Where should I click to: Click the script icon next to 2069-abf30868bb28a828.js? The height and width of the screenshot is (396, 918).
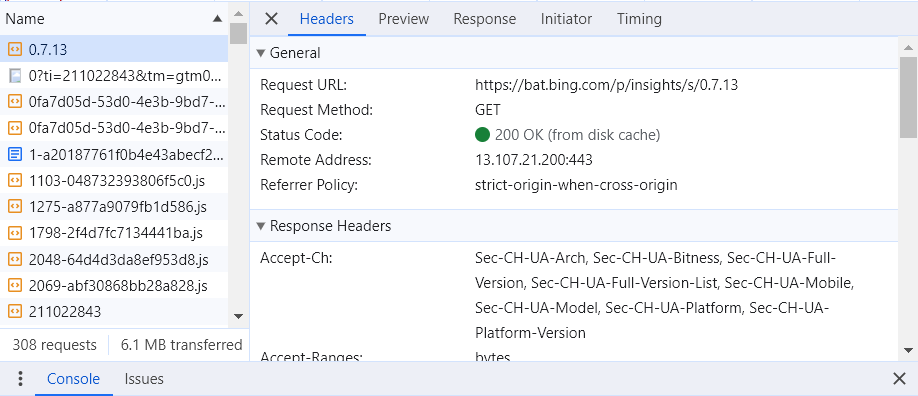tap(15, 286)
